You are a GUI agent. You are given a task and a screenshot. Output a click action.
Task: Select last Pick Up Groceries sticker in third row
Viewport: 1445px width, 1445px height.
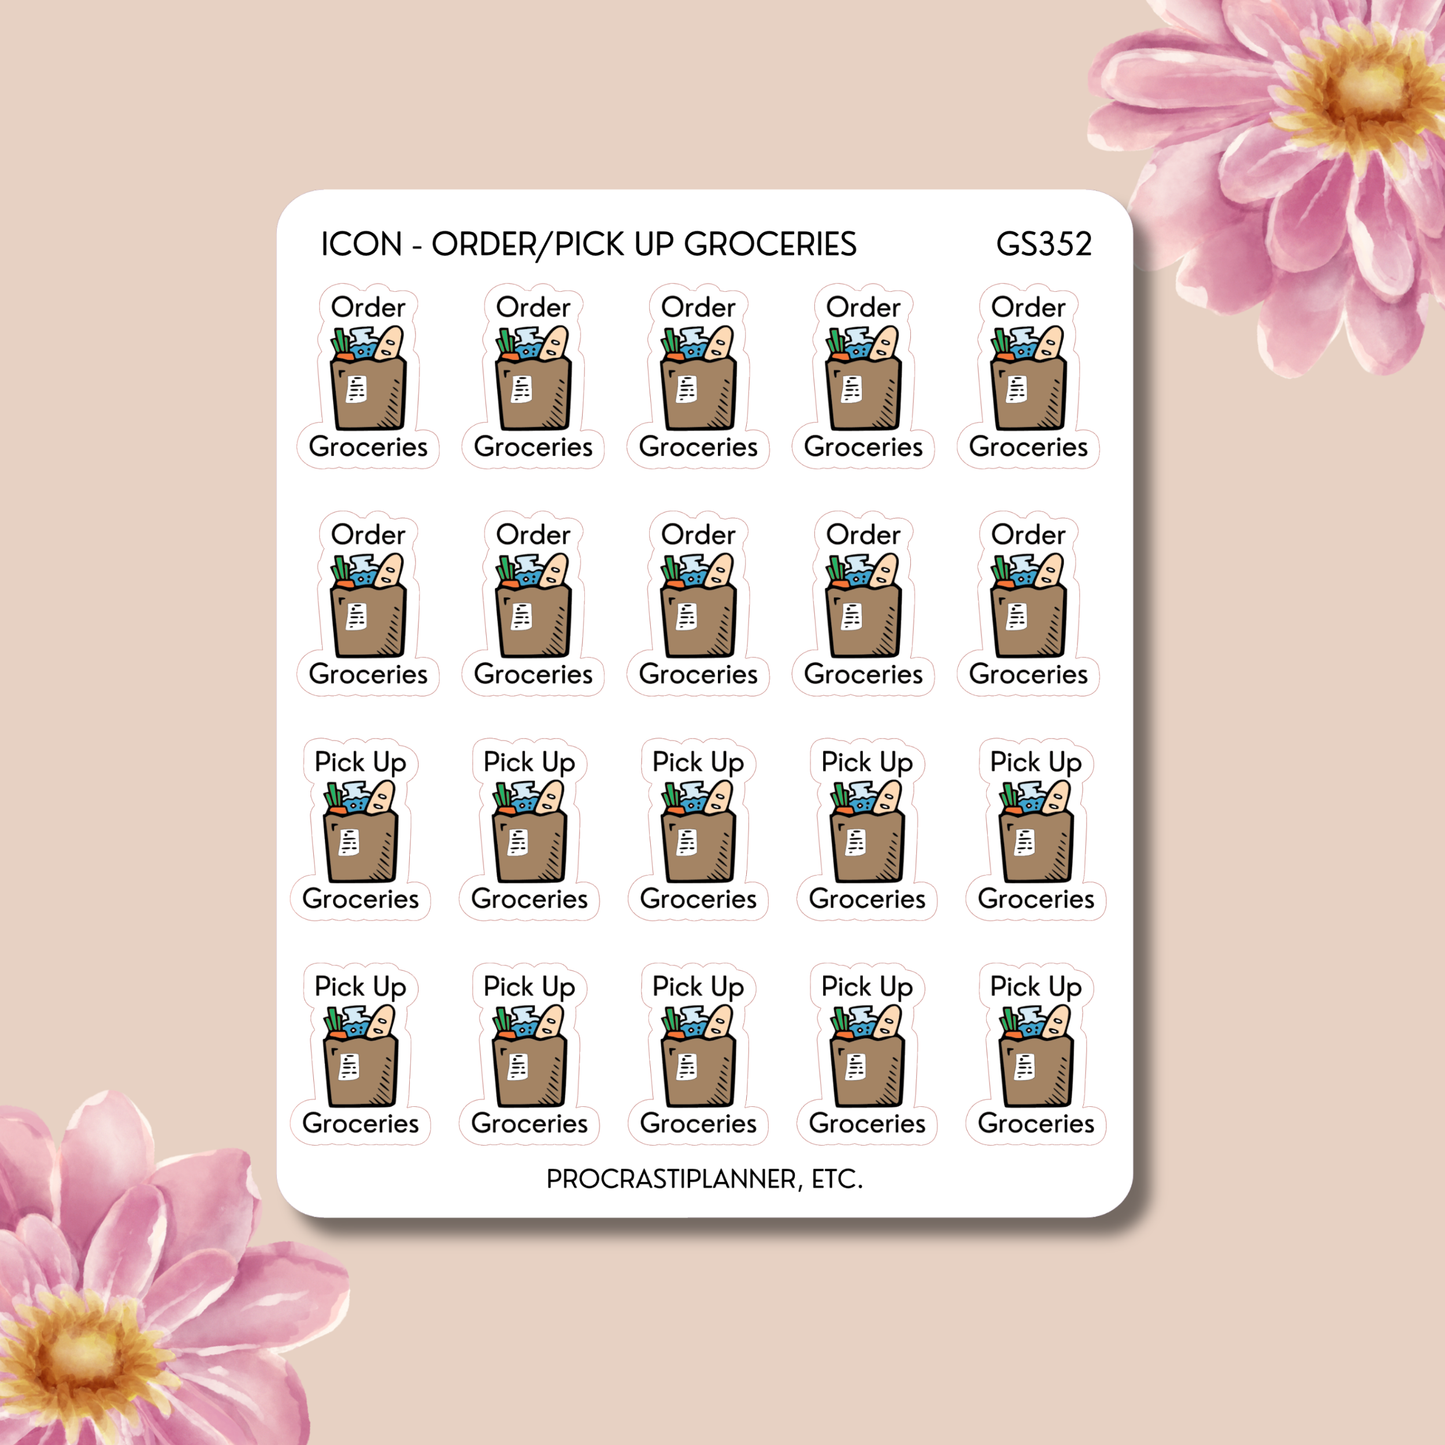pos(1036,829)
